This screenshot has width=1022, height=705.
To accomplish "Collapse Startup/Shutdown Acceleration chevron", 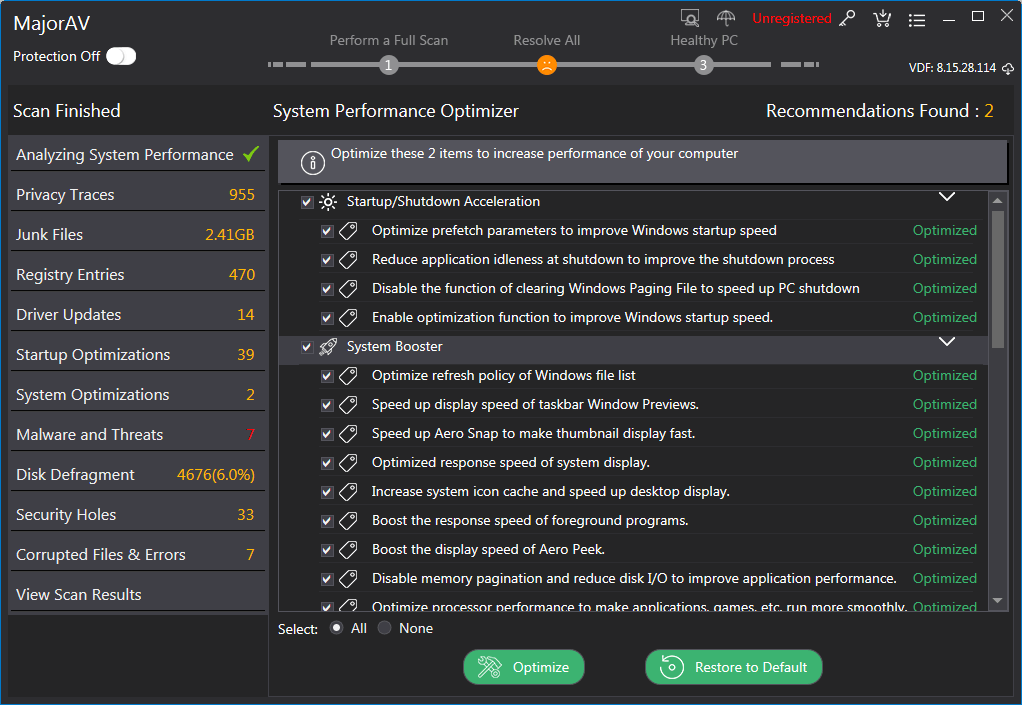I will (946, 196).
